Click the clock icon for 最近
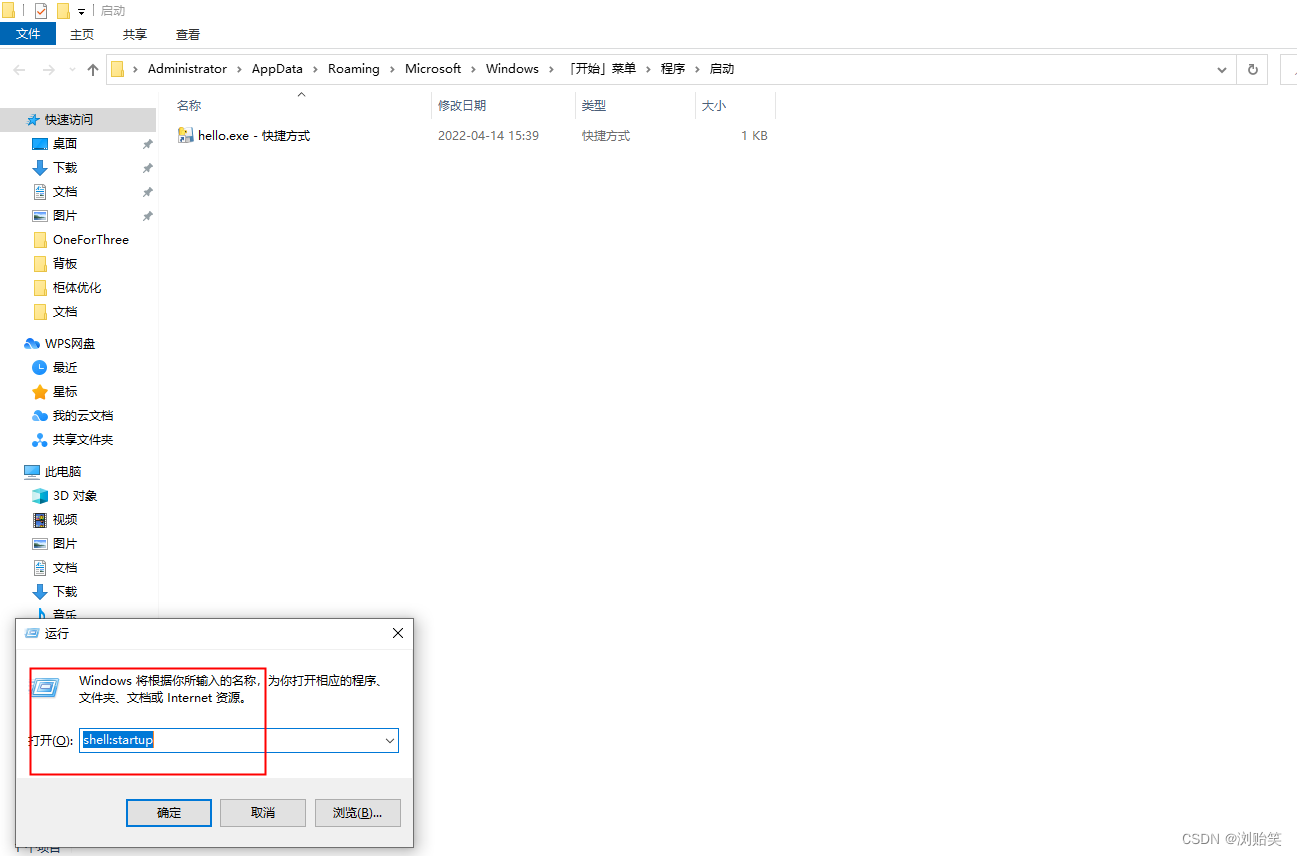This screenshot has width=1297, height=856. pos(40,368)
